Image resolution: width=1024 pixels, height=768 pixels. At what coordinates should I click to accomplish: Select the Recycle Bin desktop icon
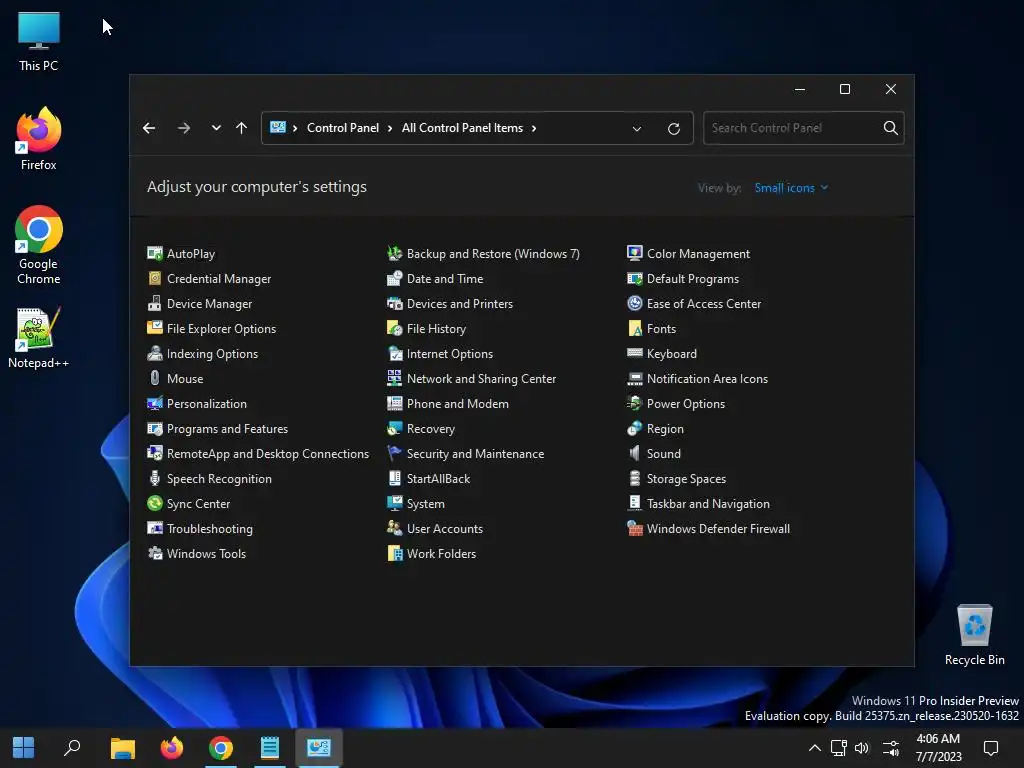click(x=974, y=634)
